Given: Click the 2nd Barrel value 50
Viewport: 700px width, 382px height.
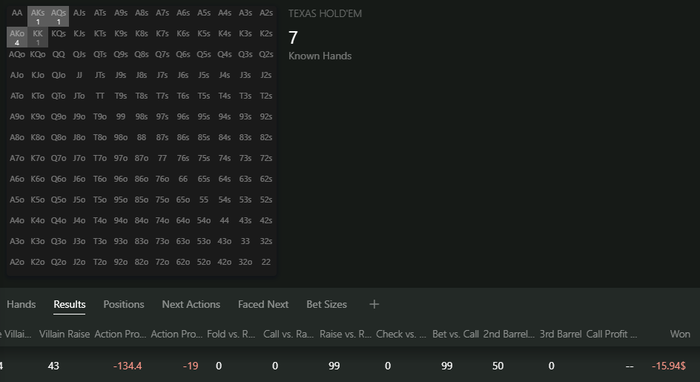Looking at the screenshot, I should [498, 366].
